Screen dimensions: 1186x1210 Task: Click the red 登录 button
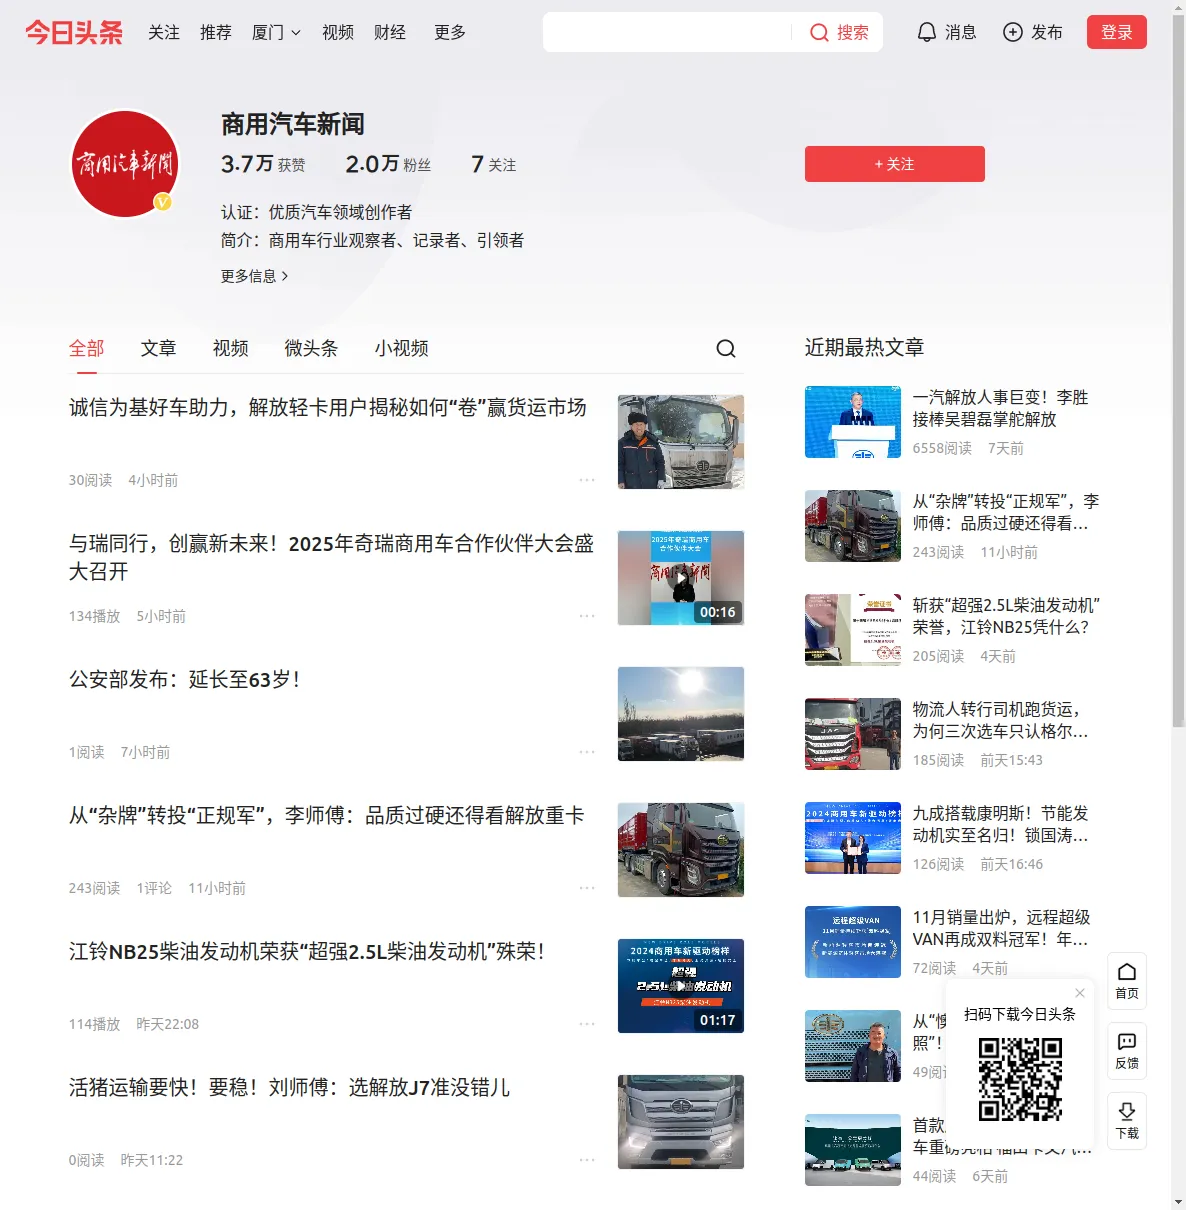(x=1117, y=32)
